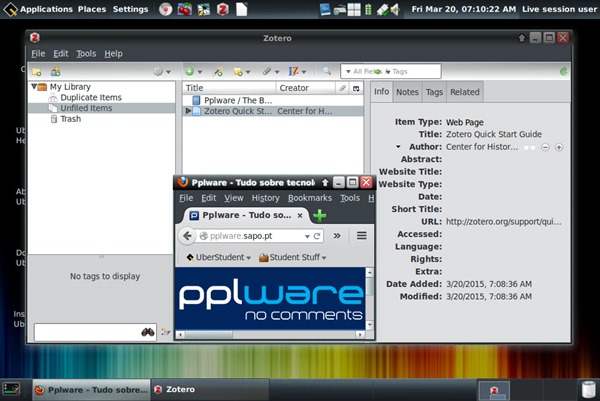Switch to the Related tab
Screen dimensions: 600x401
[465, 92]
